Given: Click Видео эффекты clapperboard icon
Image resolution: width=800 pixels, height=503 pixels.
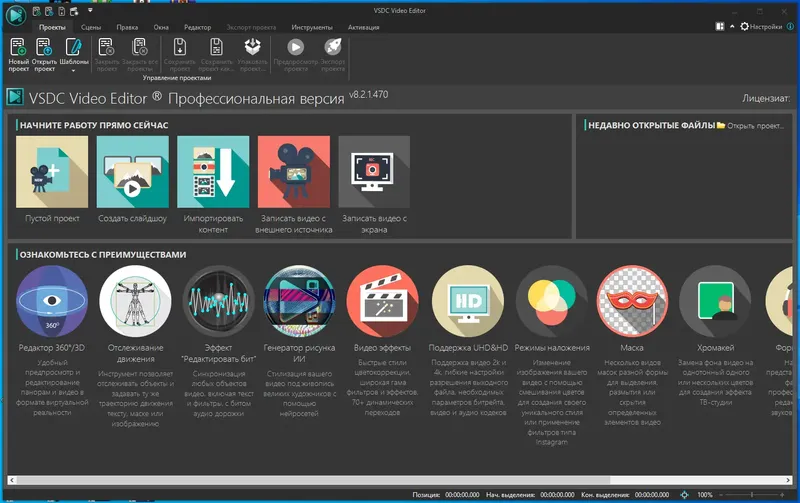Looking at the screenshot, I should pyautogui.click(x=383, y=301).
